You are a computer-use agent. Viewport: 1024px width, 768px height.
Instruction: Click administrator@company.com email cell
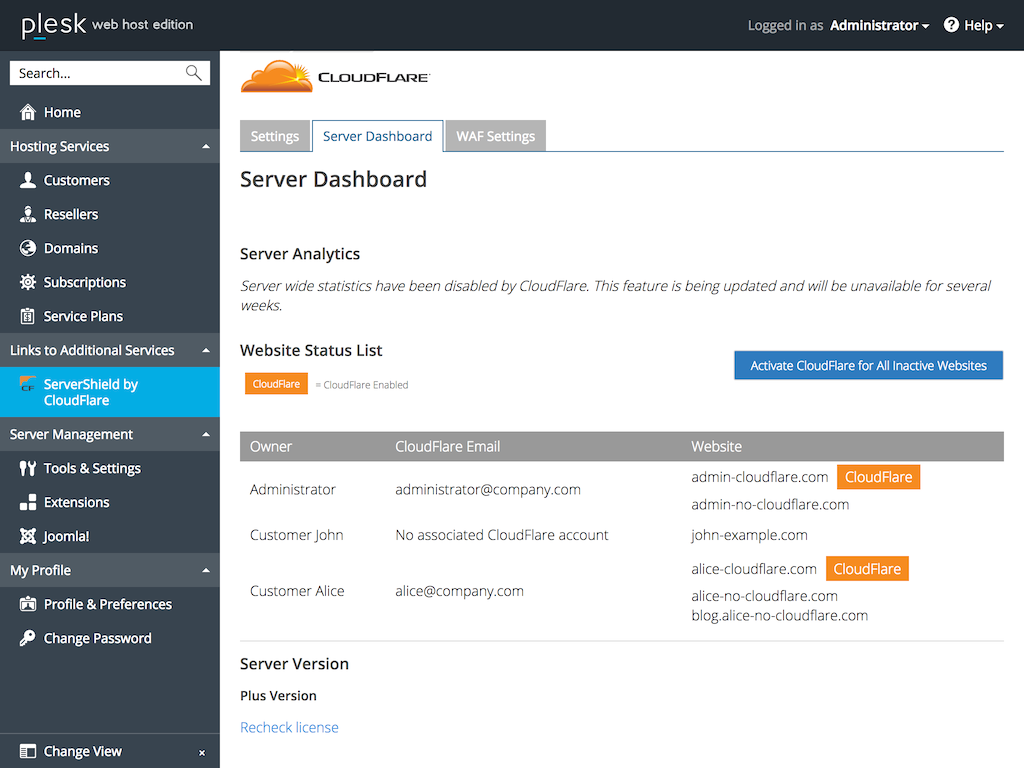point(488,490)
